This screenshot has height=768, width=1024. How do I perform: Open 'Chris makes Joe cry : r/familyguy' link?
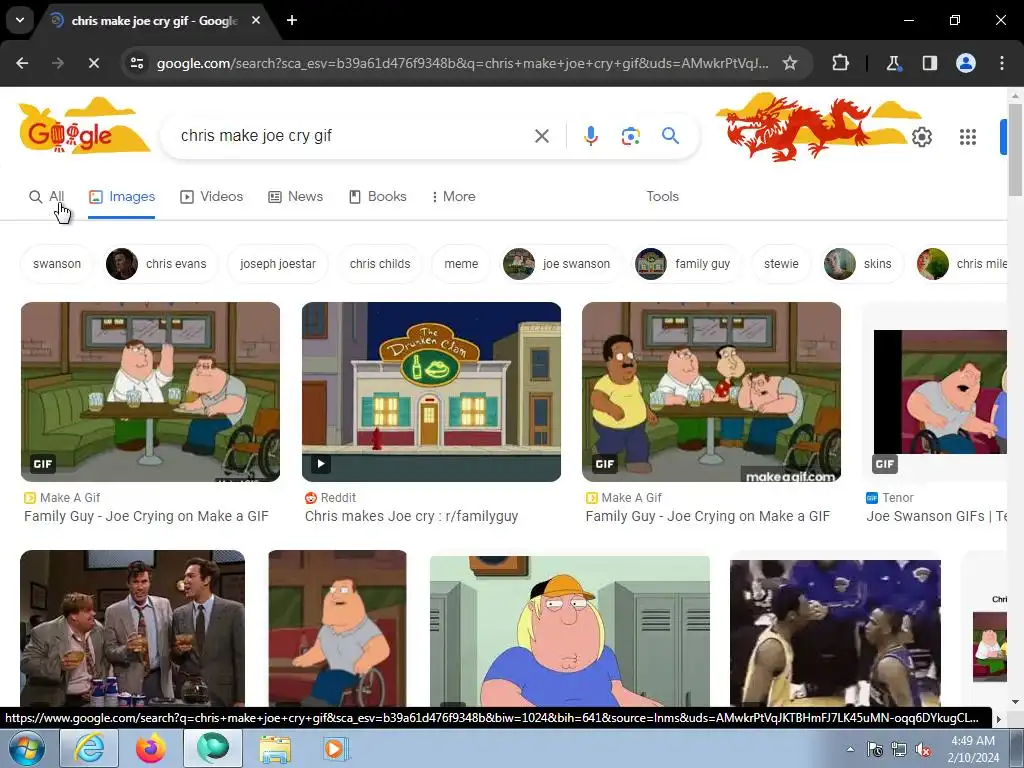tap(411, 516)
